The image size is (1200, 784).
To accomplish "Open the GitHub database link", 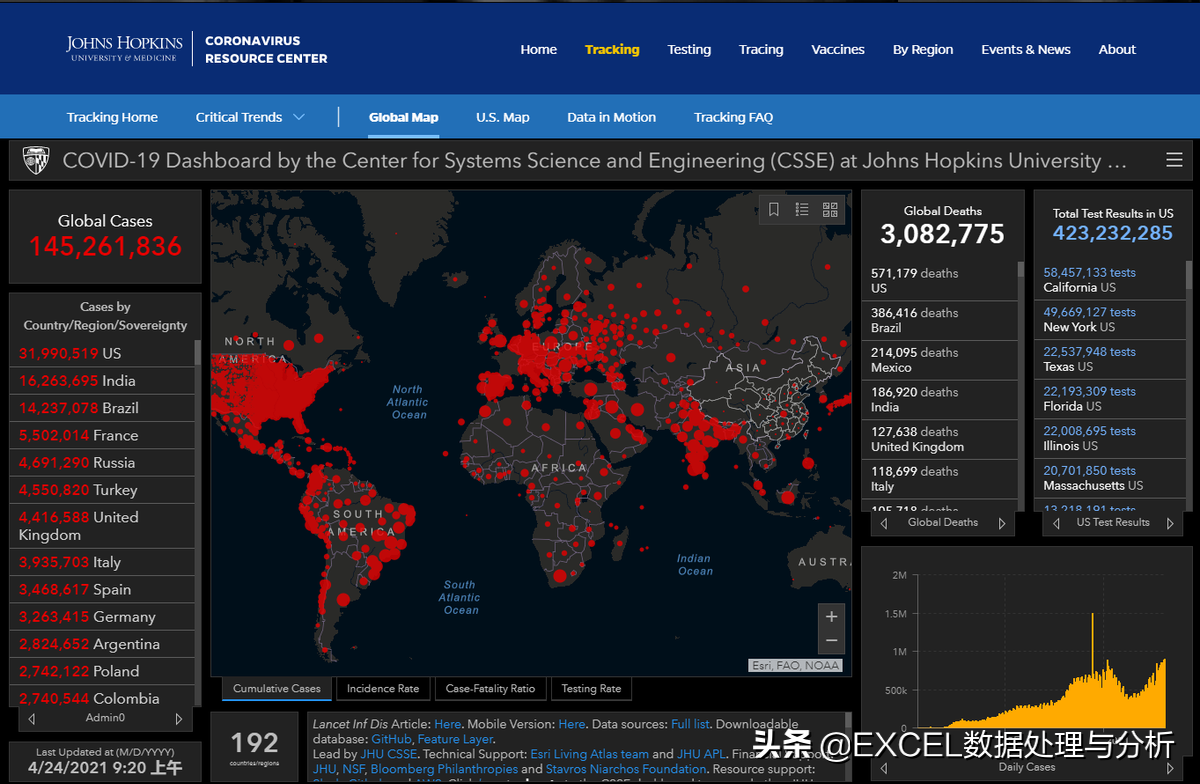I will pyautogui.click(x=390, y=739).
